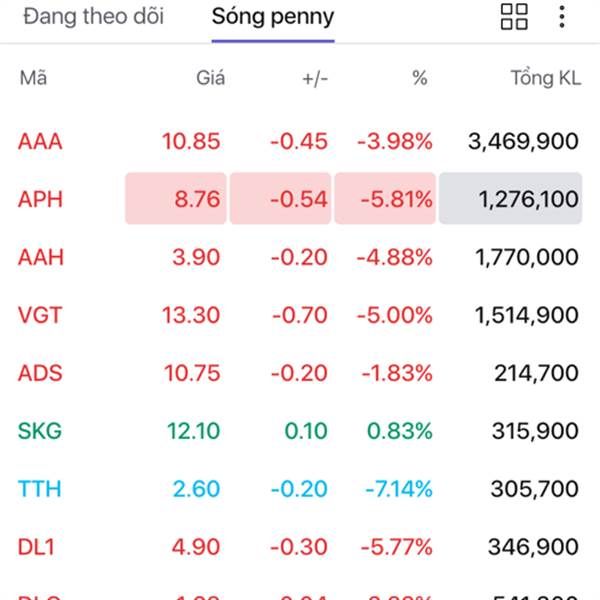The width and height of the screenshot is (600, 600).
Task: Sort by the +/- change column
Action: pos(315,79)
